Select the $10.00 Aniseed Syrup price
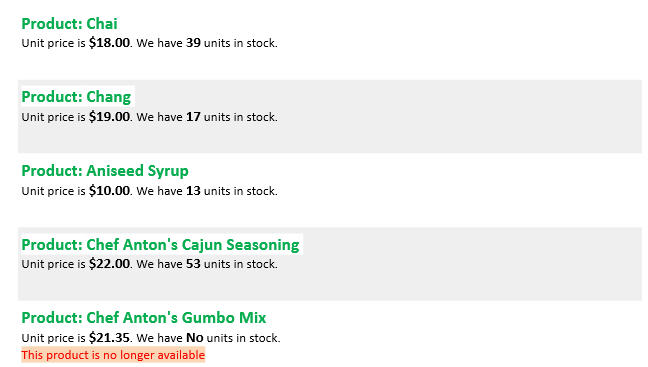648x367 pixels. point(110,191)
